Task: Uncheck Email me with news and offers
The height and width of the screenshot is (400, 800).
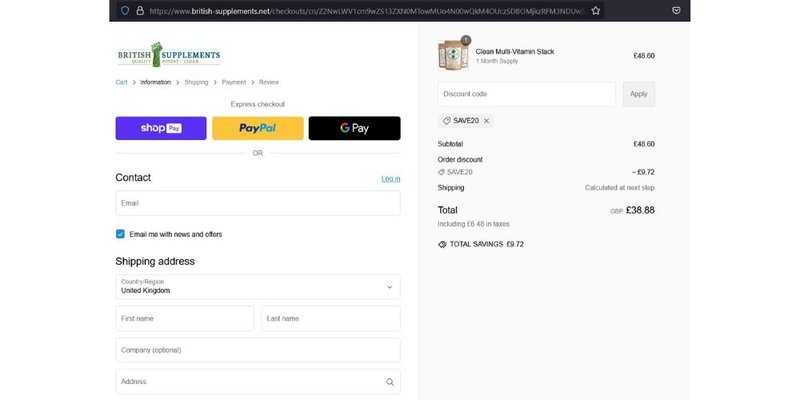Action: [x=120, y=234]
